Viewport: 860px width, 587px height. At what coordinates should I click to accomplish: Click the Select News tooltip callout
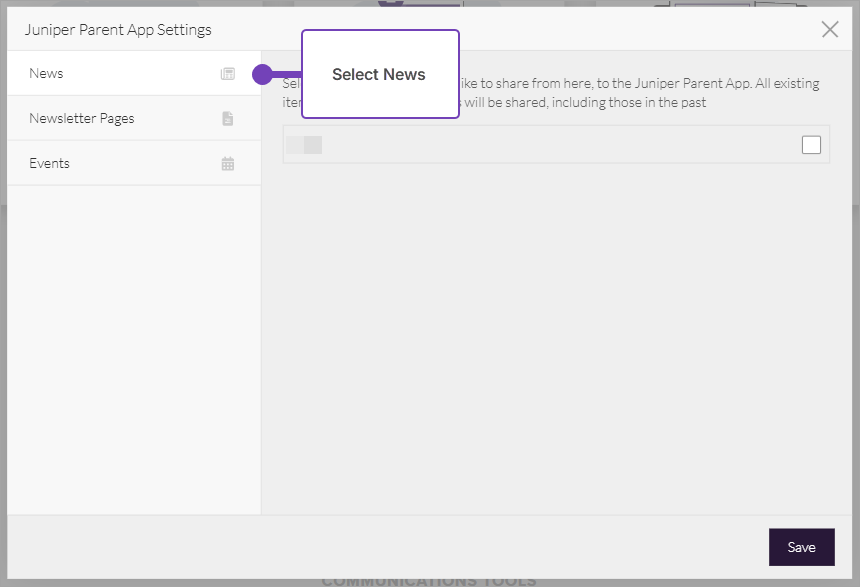(x=380, y=75)
